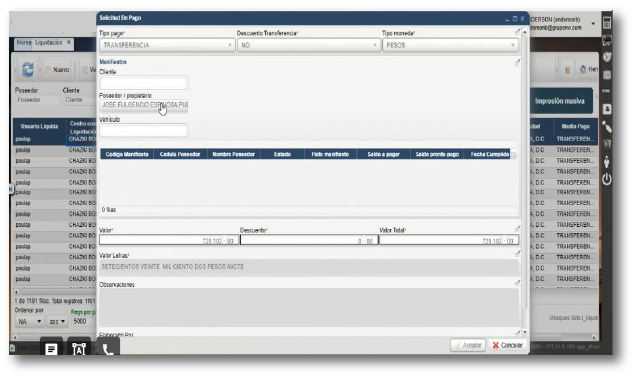
Task: Expand the Descuento Transferencia dropdown
Action: [x=308, y=45]
